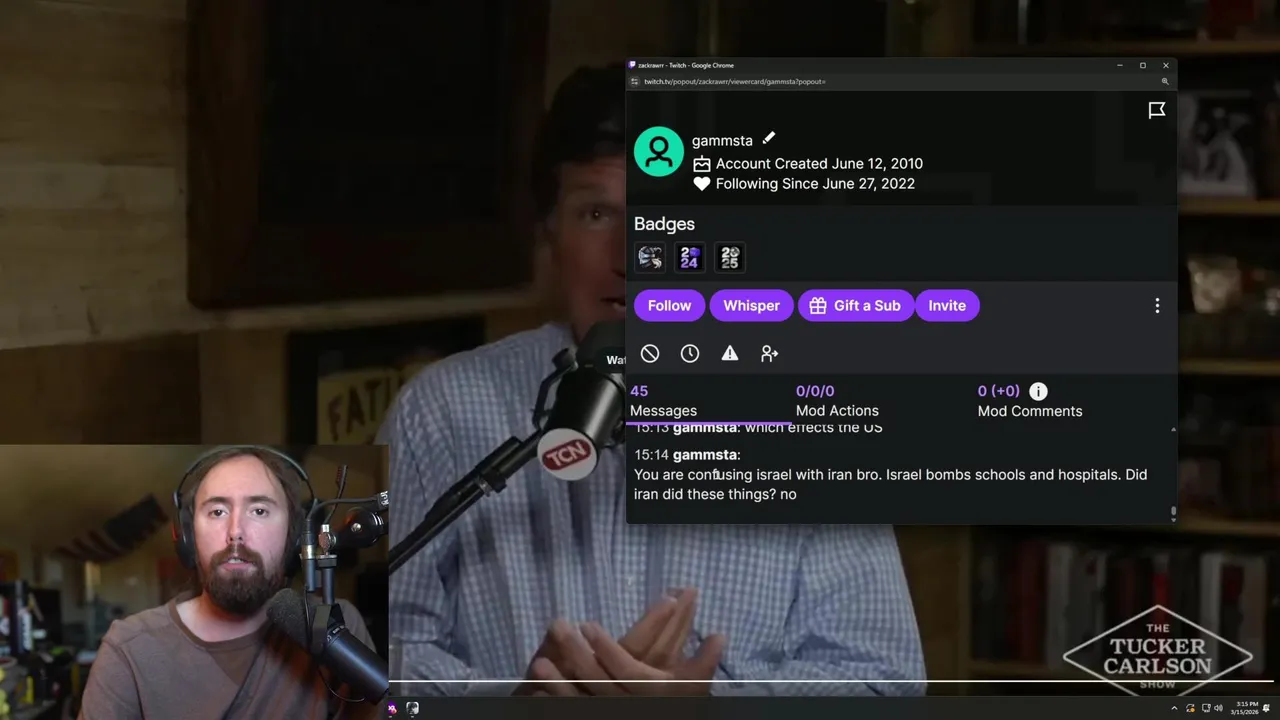Viewport: 1280px width, 720px height.
Task: Click the report flag icon in viewer card
Action: (x=1157, y=110)
